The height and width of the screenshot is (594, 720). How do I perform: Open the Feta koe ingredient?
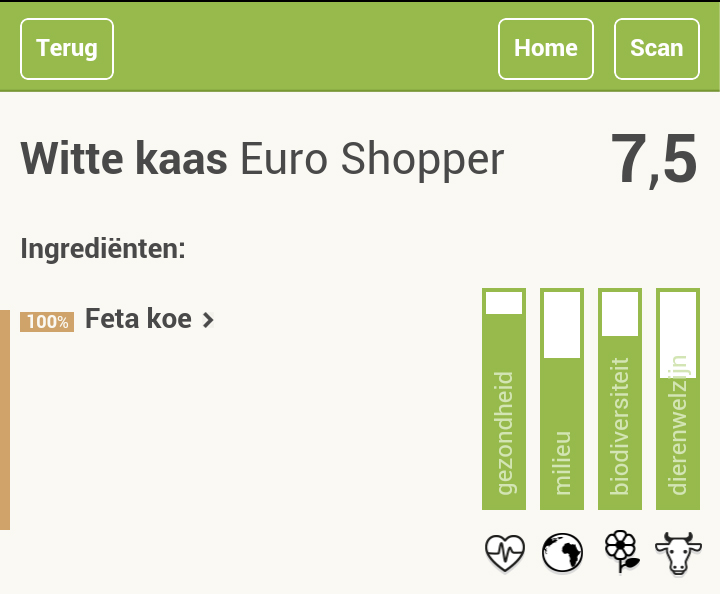[138, 319]
